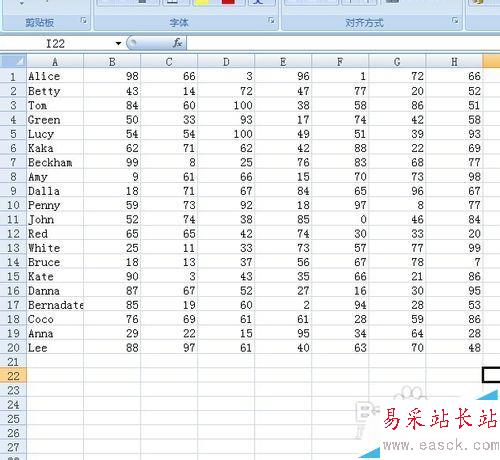The image size is (500, 460).
Task: Select row 27 header
Action: coord(13,447)
